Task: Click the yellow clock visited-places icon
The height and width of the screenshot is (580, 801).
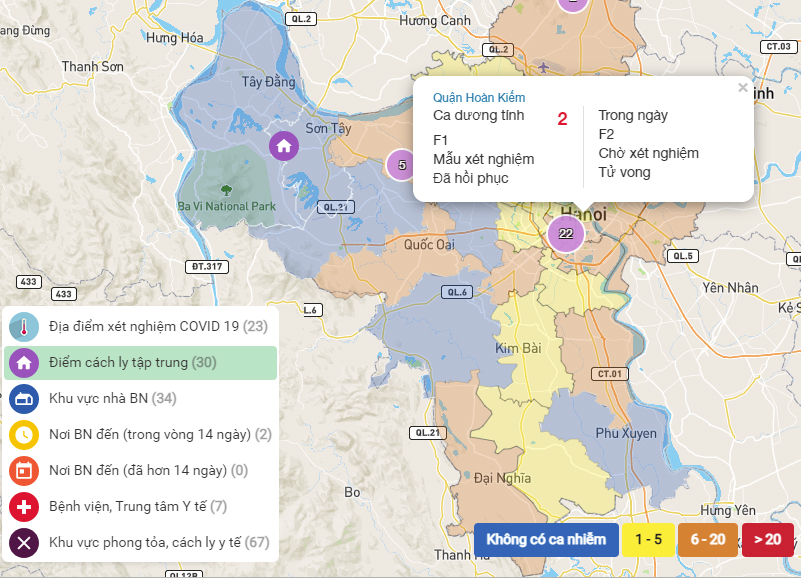Action: coord(24,435)
